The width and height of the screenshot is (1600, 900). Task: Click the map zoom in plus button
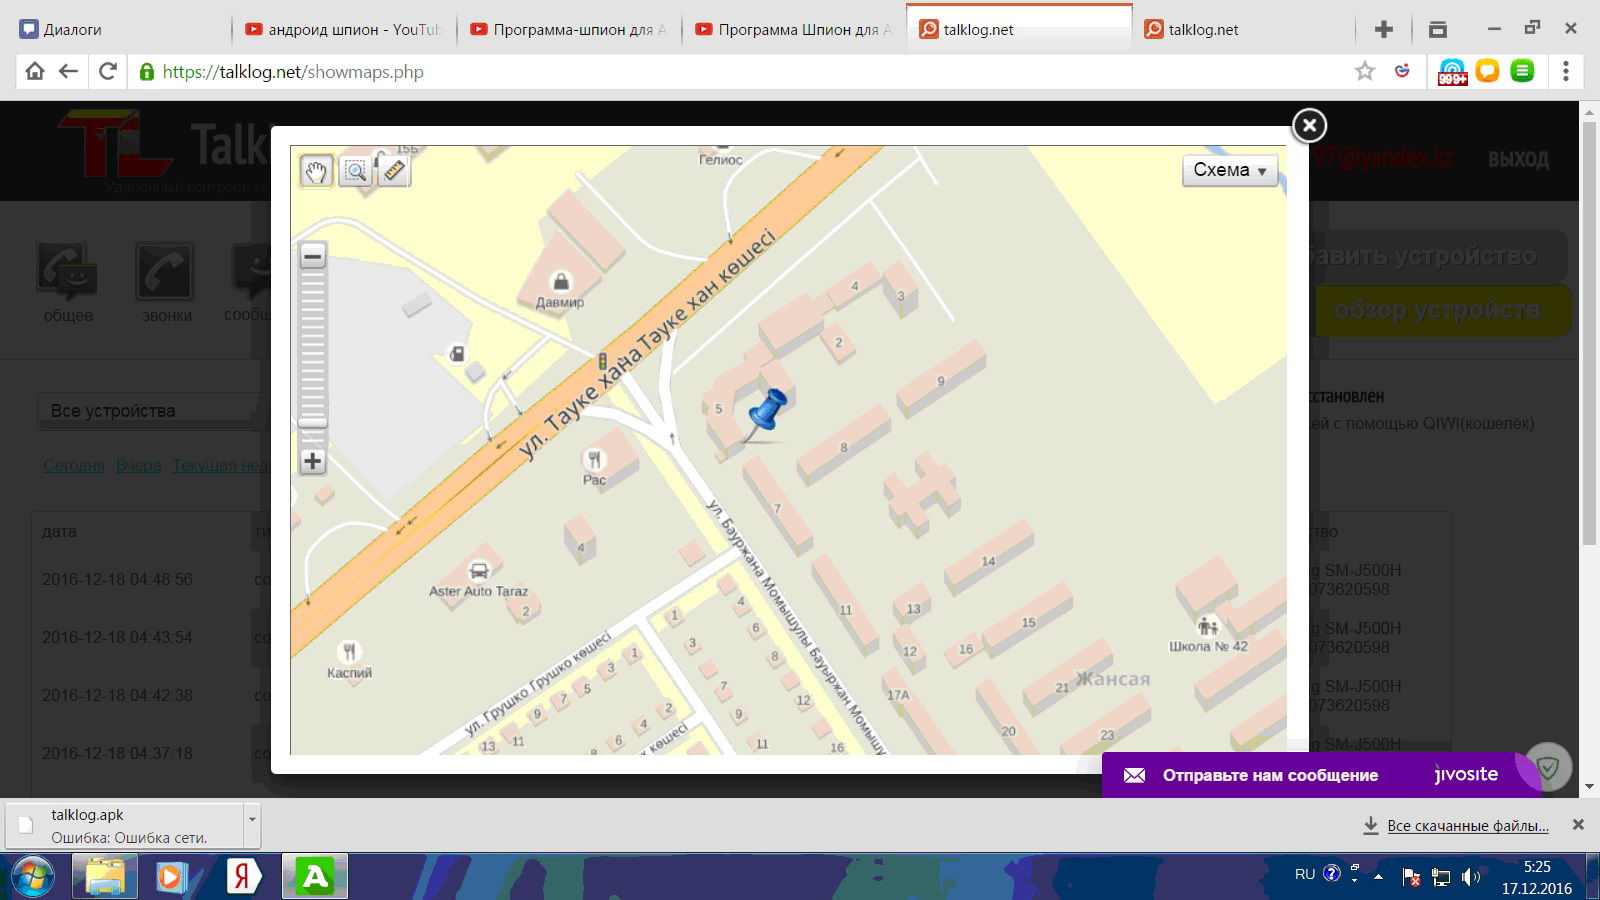(313, 461)
